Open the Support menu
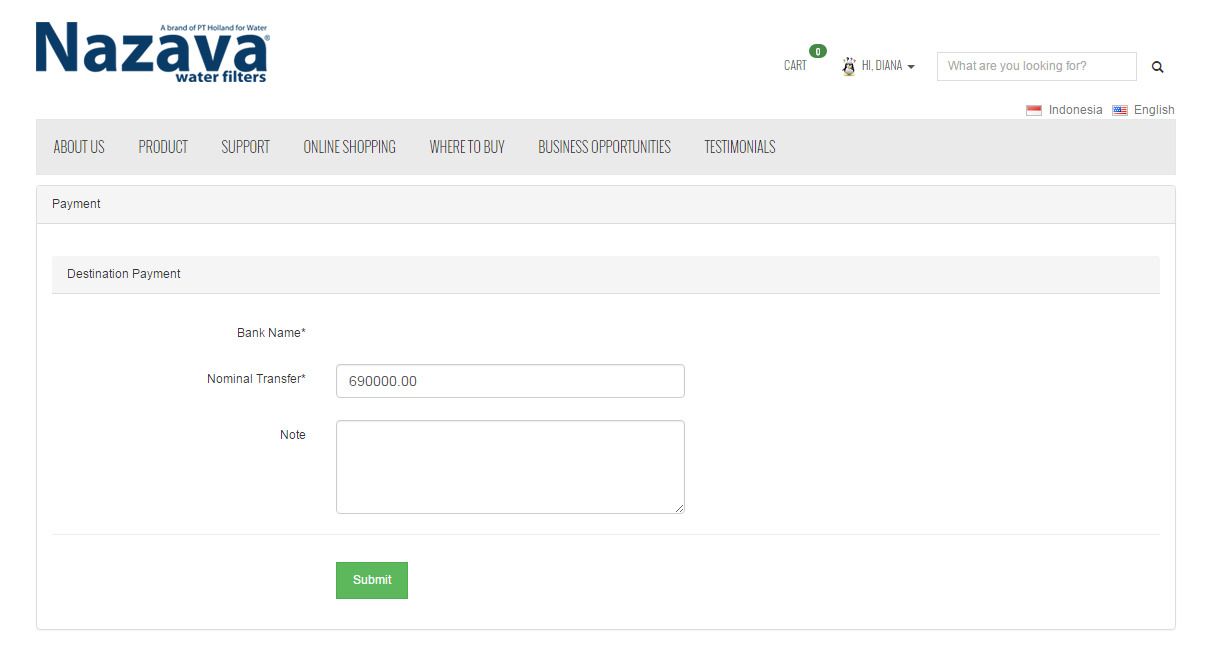1210x663 pixels. tap(245, 147)
